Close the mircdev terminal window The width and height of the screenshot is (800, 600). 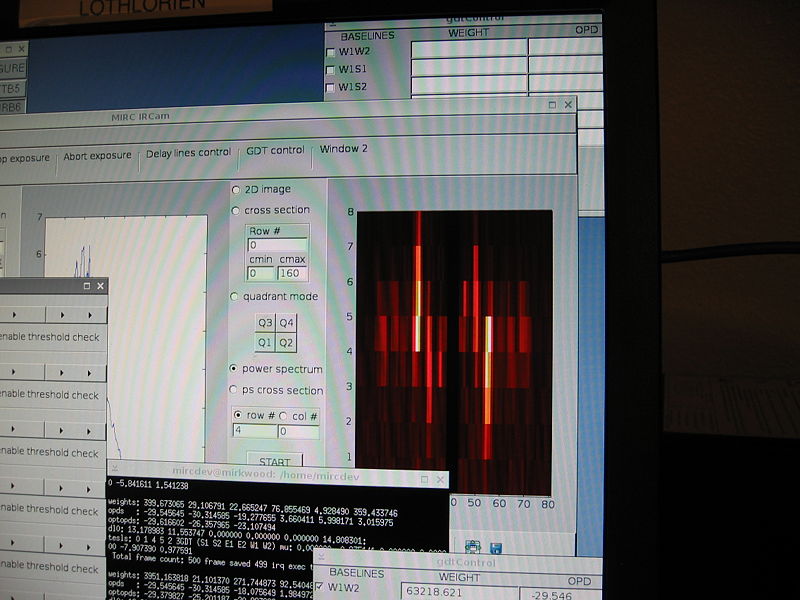pyautogui.click(x=440, y=480)
